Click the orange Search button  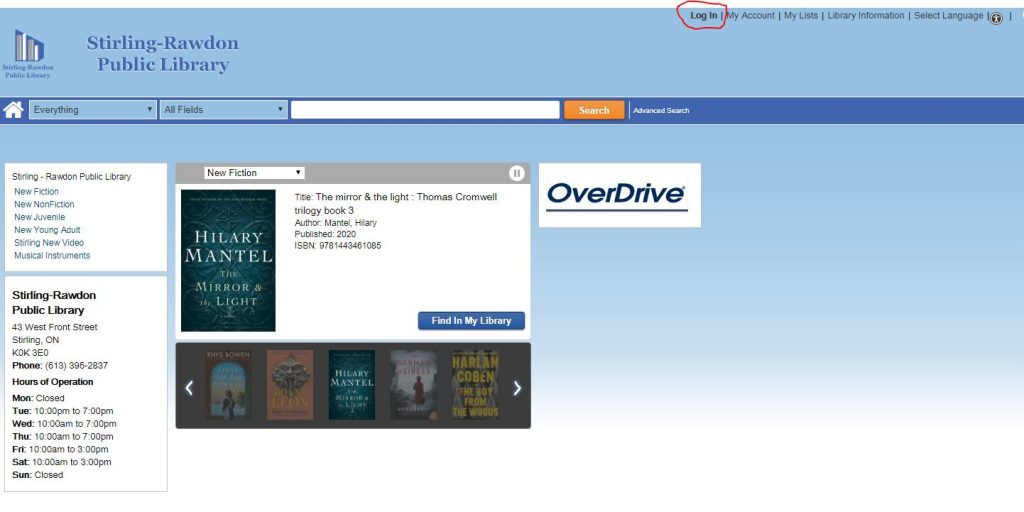(594, 110)
